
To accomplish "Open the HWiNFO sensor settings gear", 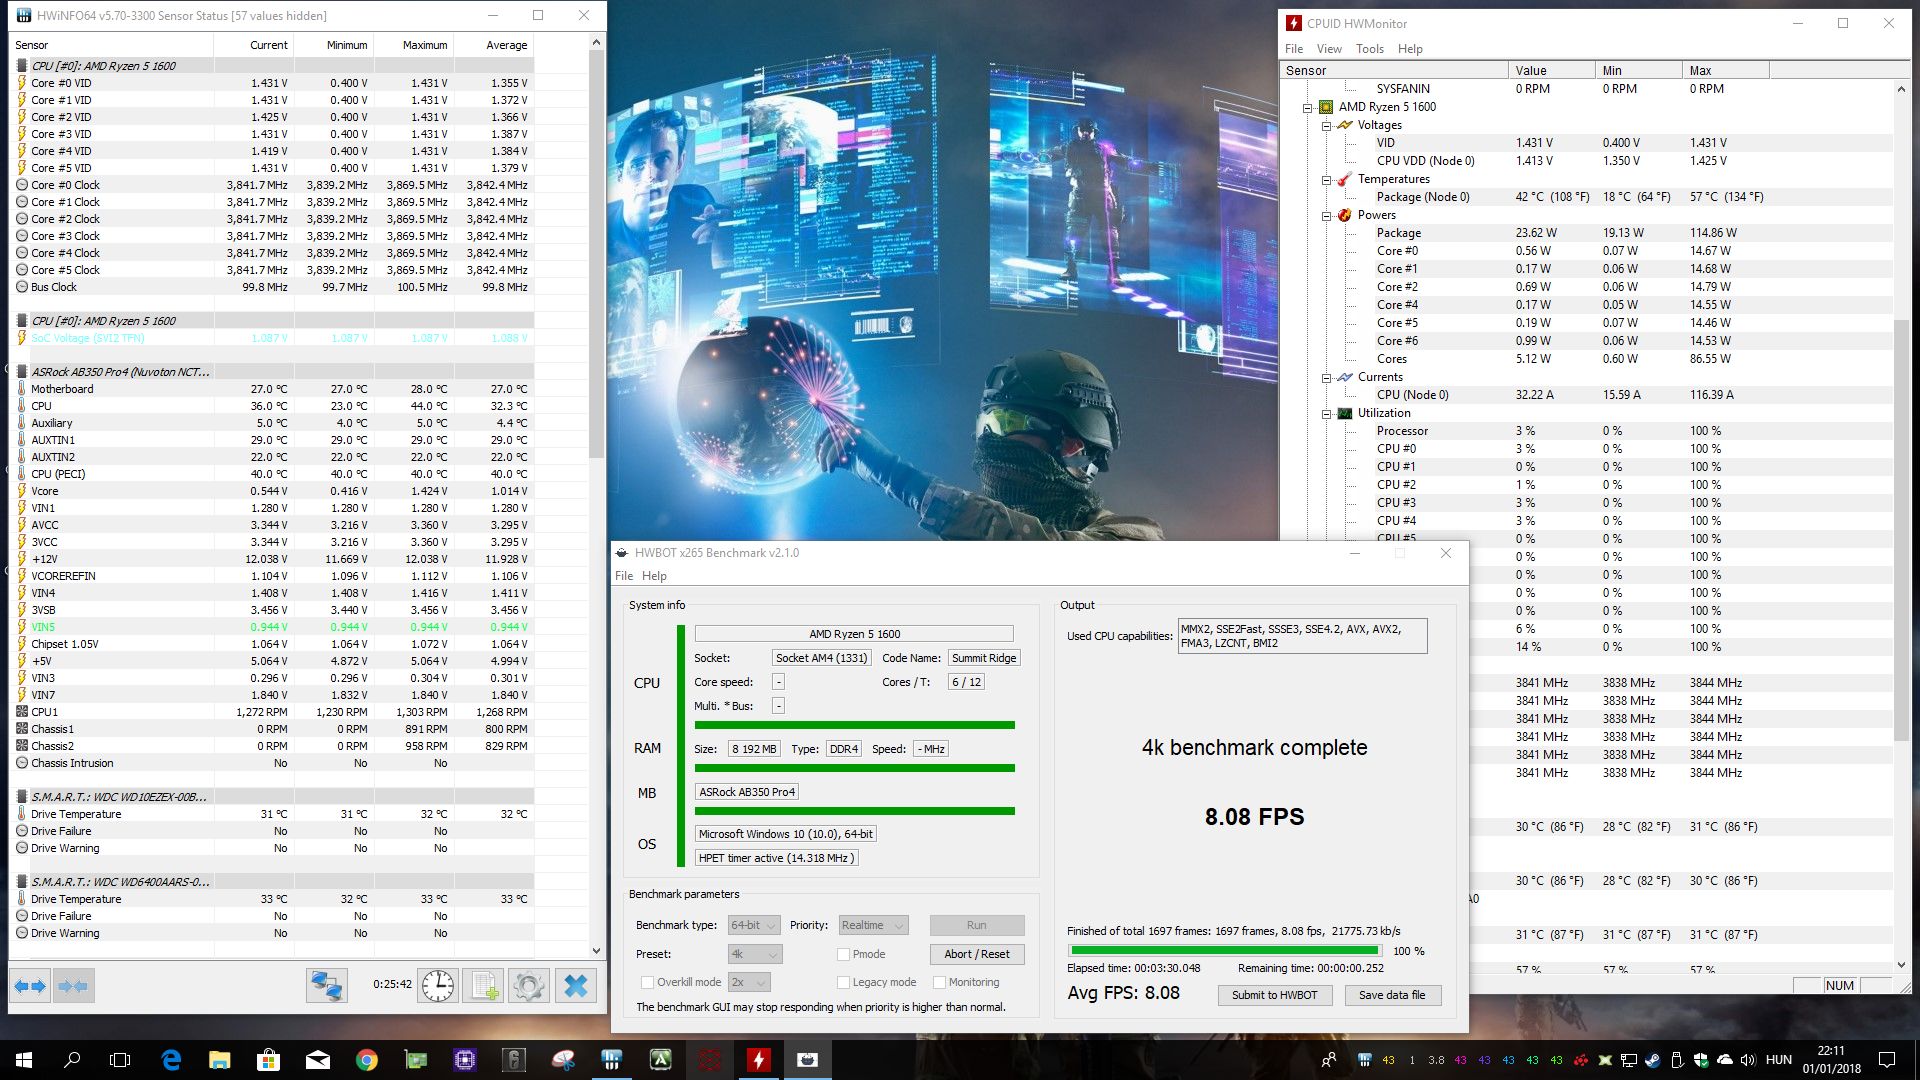I will [x=529, y=986].
